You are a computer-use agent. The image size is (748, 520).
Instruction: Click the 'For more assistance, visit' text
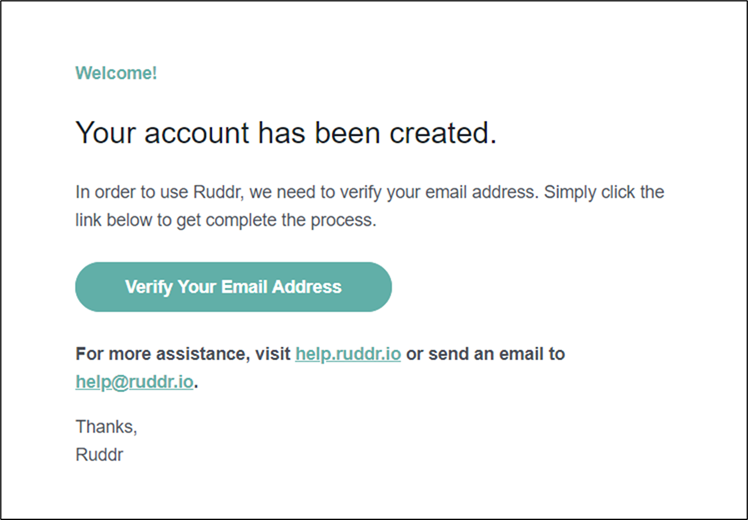coord(183,354)
